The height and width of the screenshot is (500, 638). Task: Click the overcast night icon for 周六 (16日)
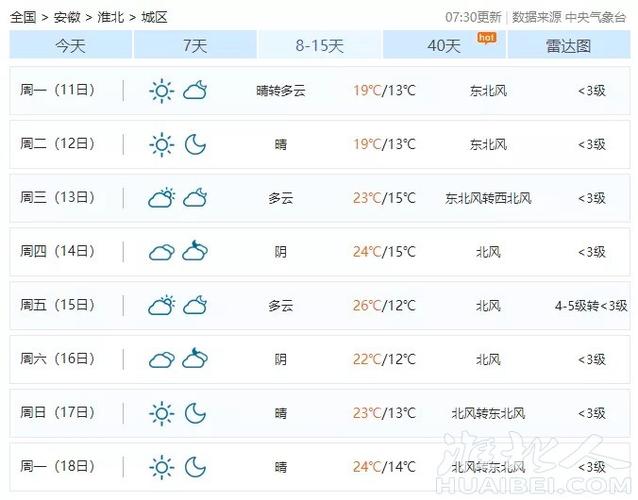tap(195, 358)
